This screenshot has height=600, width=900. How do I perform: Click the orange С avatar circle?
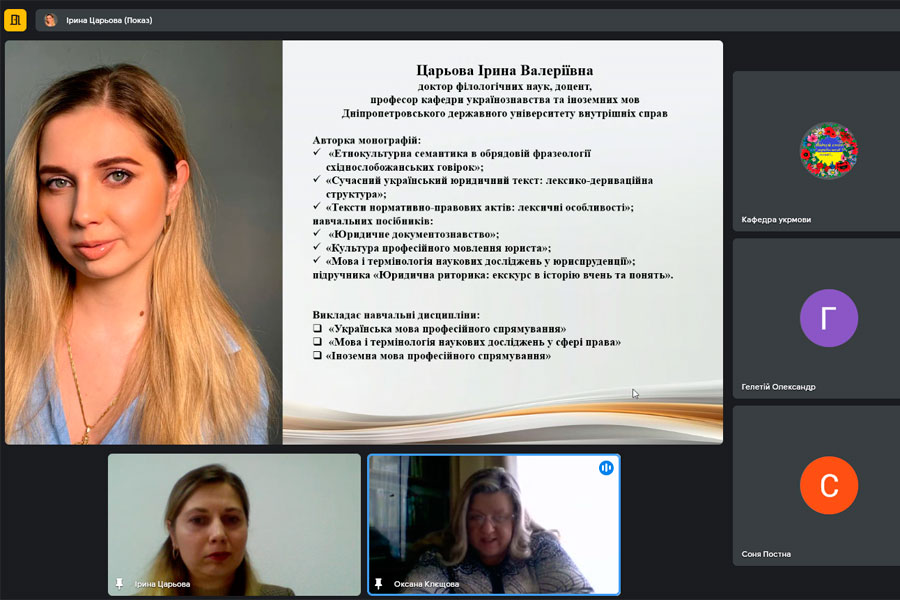828,485
